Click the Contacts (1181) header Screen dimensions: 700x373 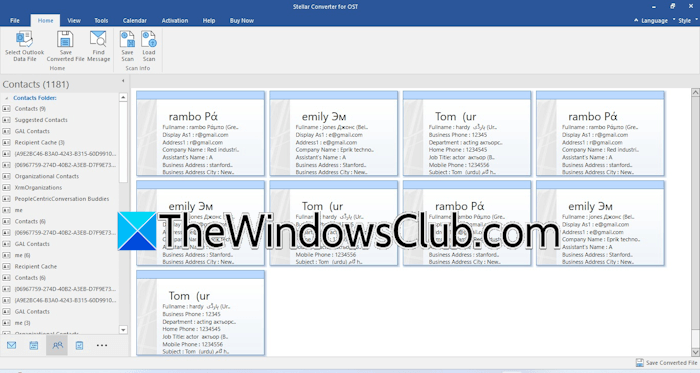point(36,84)
